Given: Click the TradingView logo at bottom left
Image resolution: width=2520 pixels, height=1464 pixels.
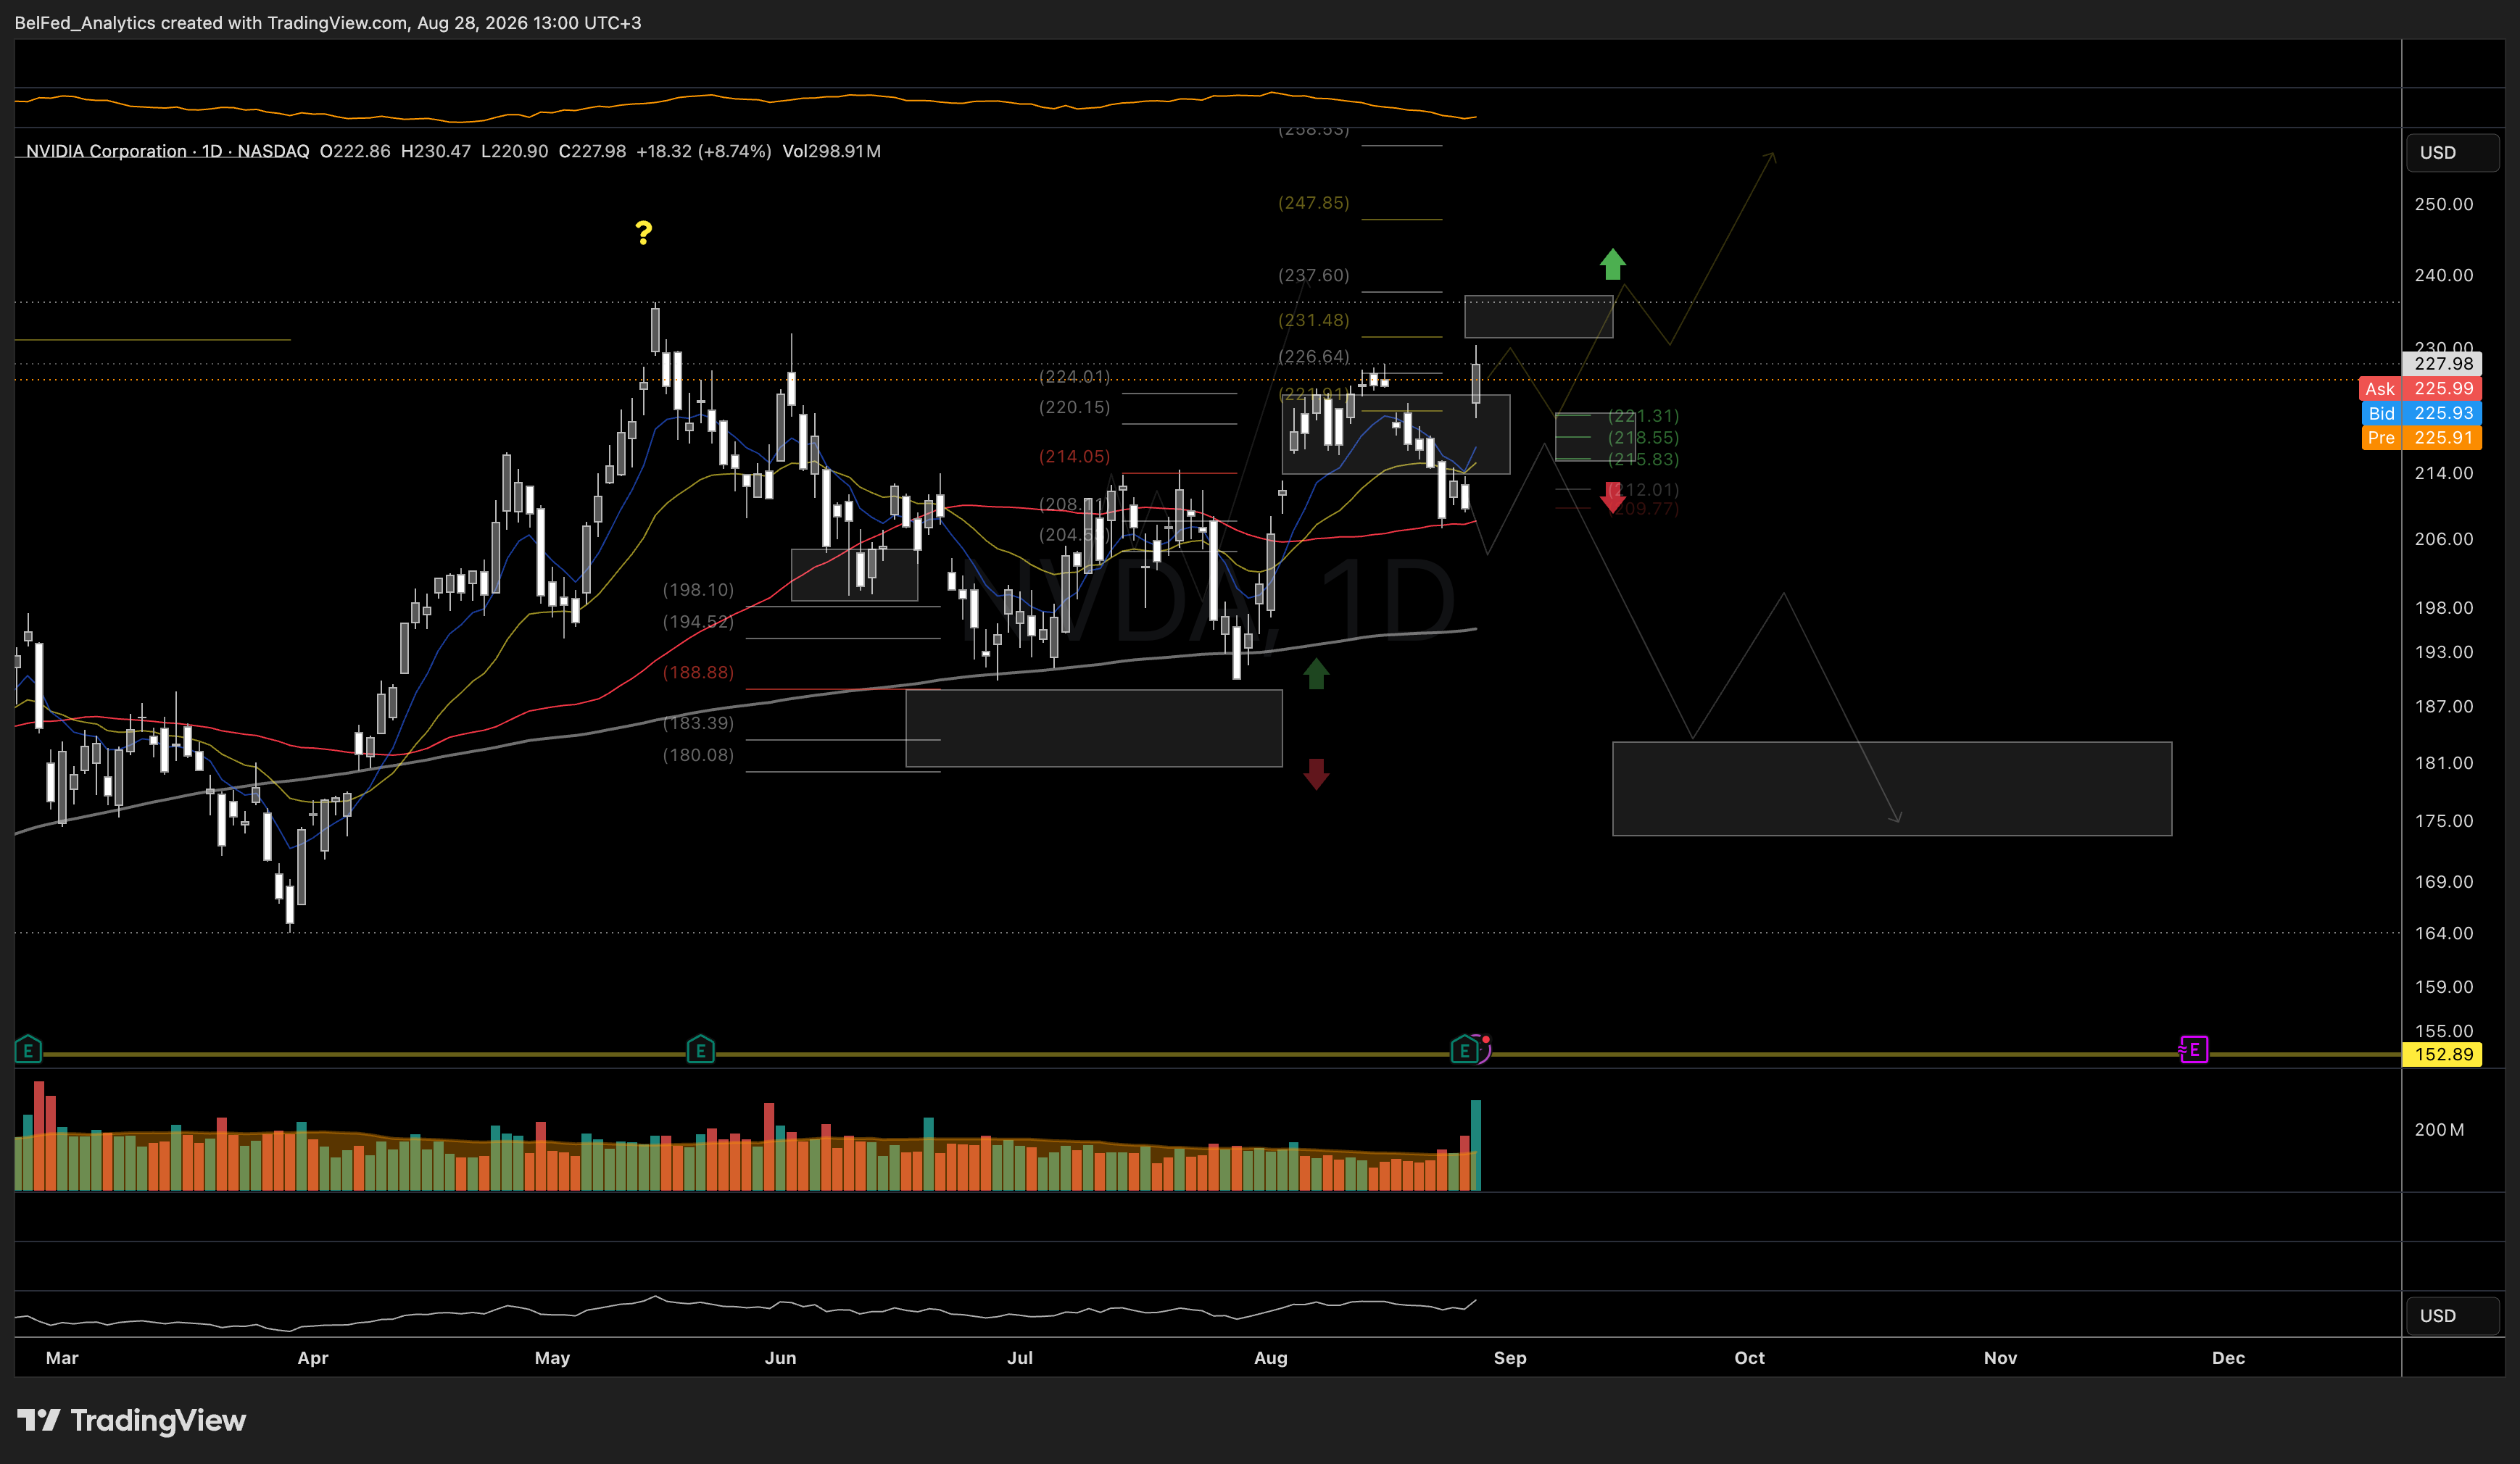Looking at the screenshot, I should click(x=131, y=1421).
